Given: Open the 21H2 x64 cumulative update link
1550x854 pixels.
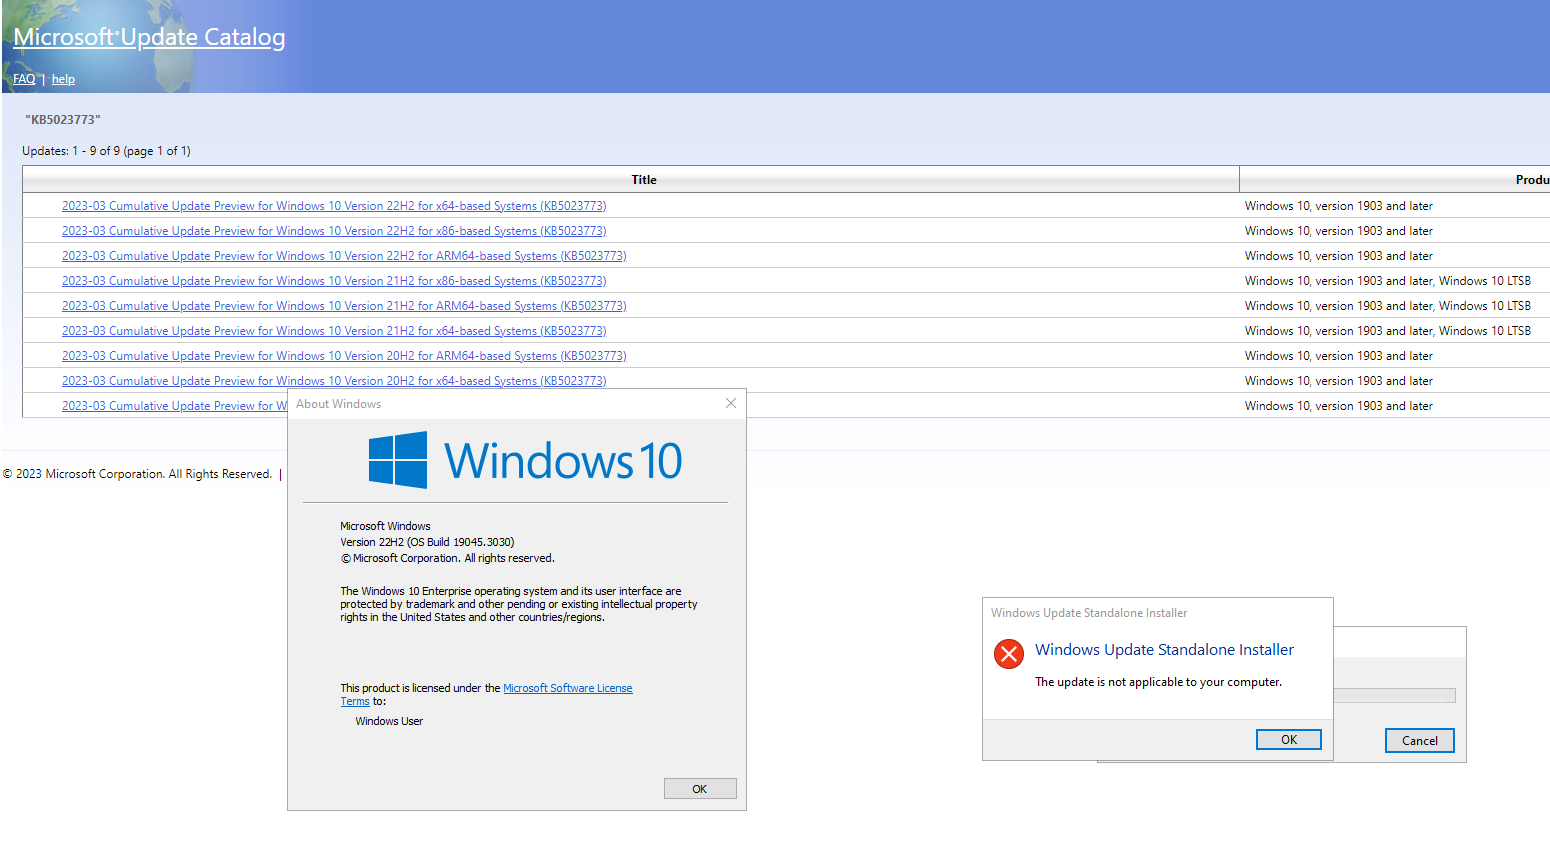Looking at the screenshot, I should click(334, 330).
